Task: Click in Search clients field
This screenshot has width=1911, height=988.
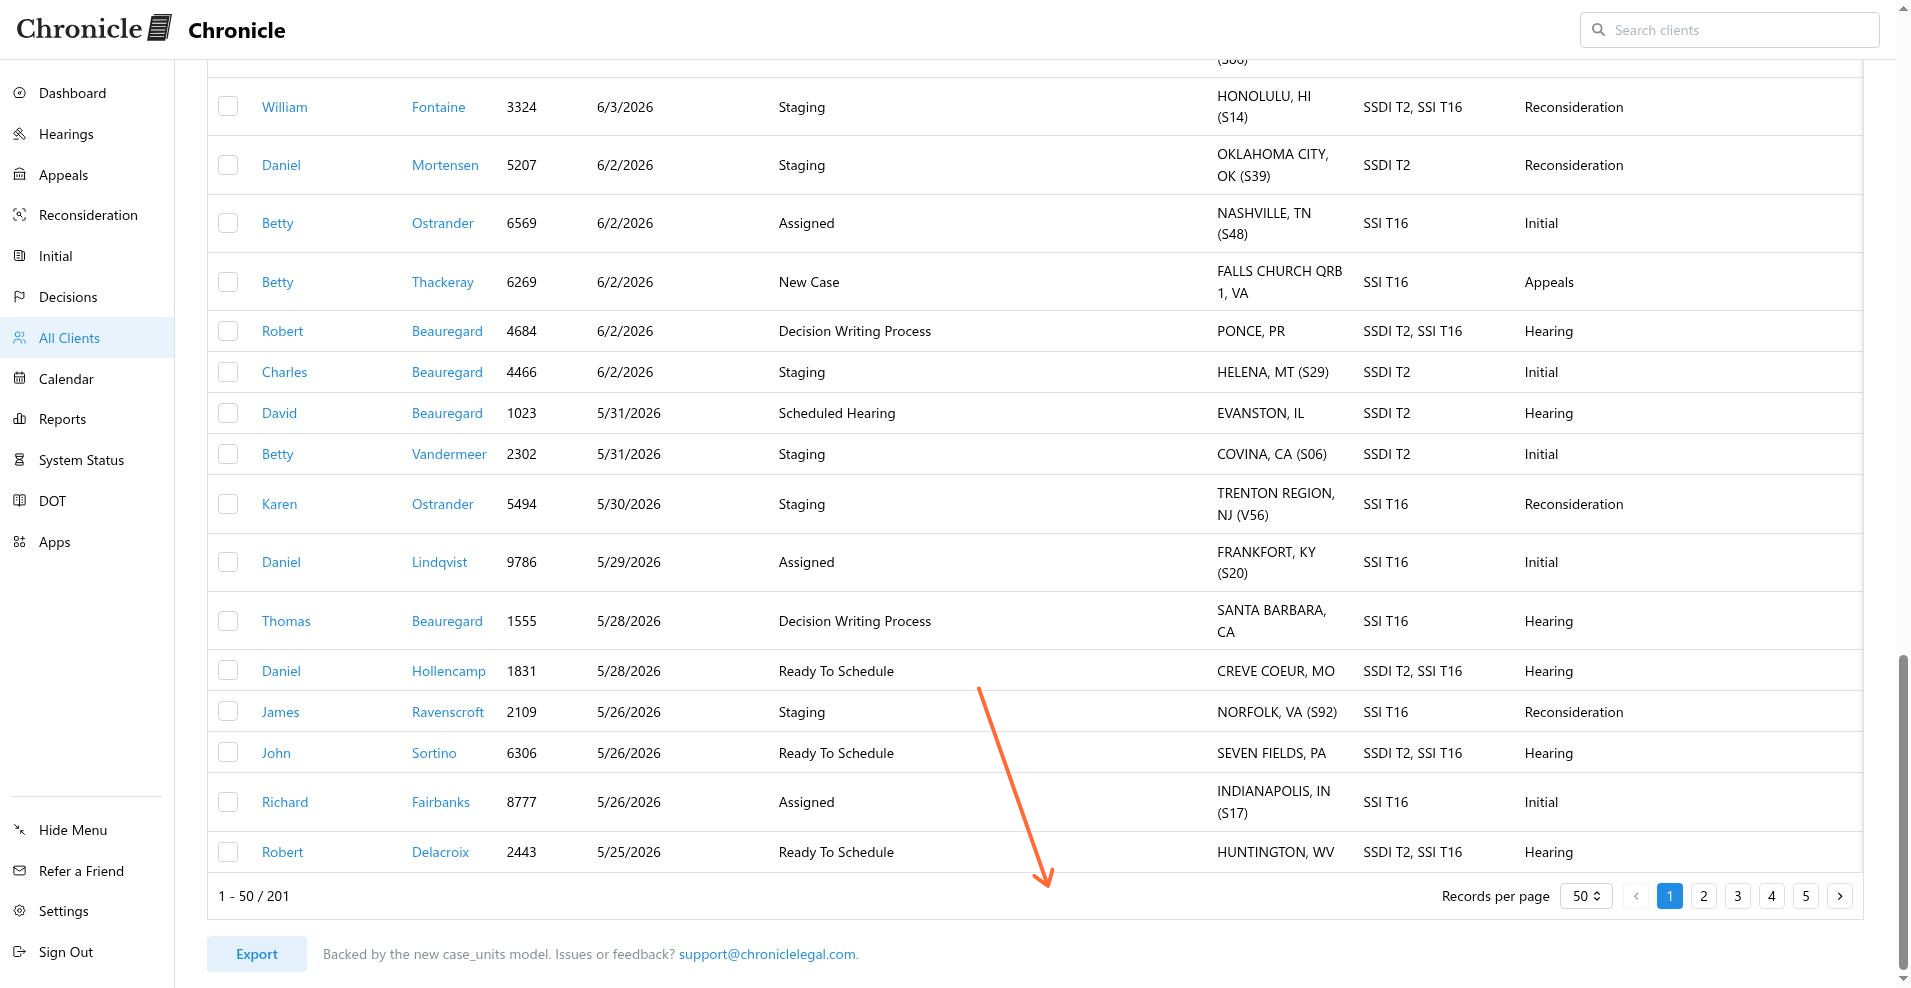Action: coord(1730,30)
